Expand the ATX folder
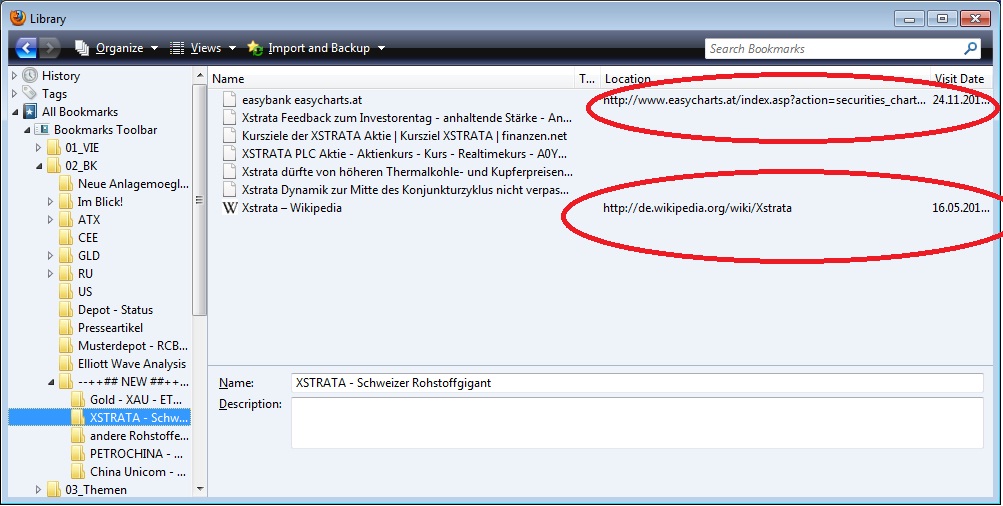 click(51, 219)
